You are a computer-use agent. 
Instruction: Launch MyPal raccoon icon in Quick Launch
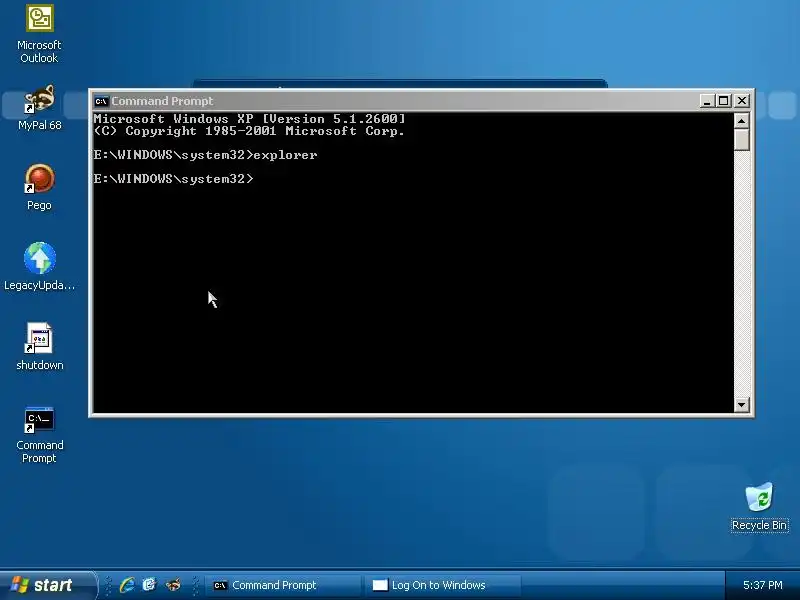[173, 585]
